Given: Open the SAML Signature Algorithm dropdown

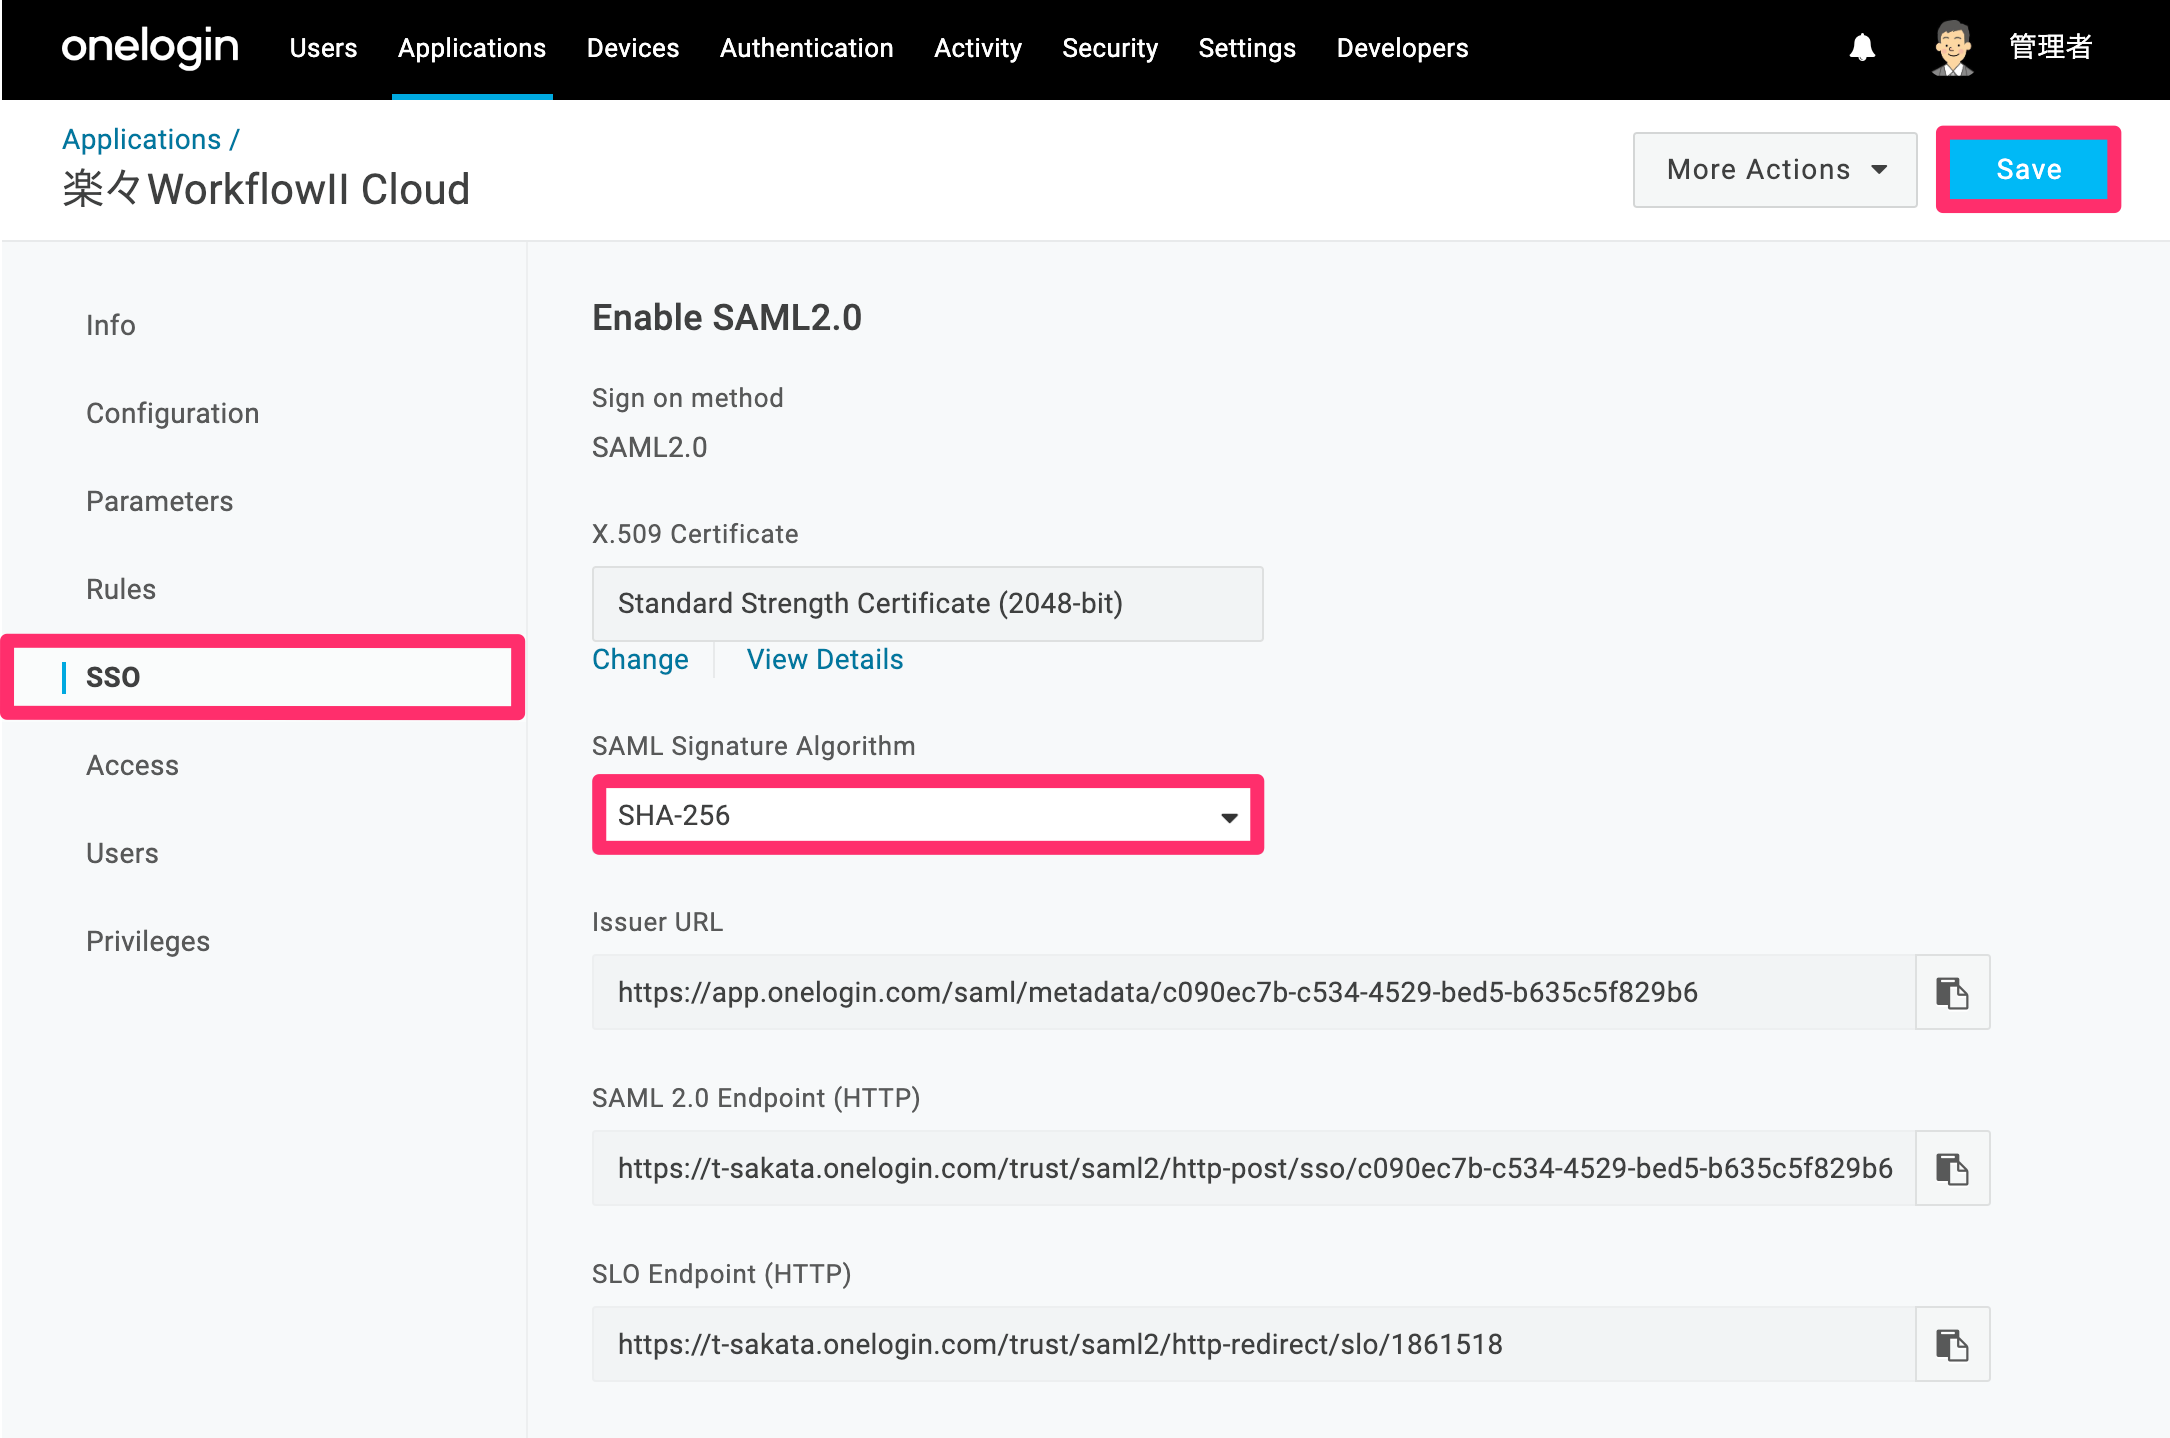Looking at the screenshot, I should point(928,815).
